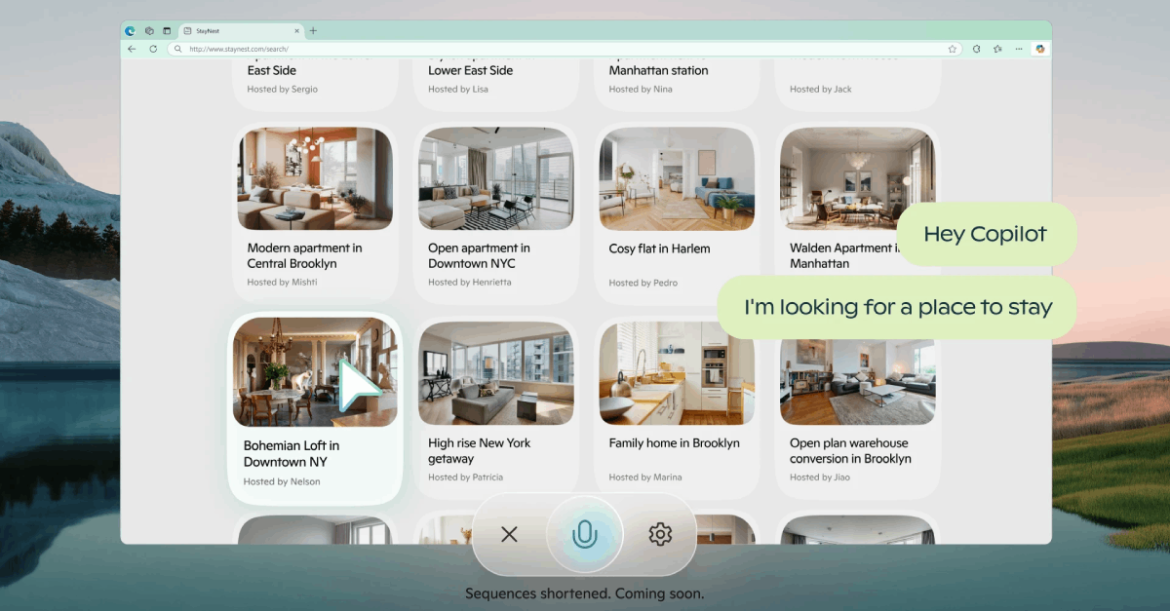Open the Modern apartment in Central Brooklyn photo

pos(315,178)
